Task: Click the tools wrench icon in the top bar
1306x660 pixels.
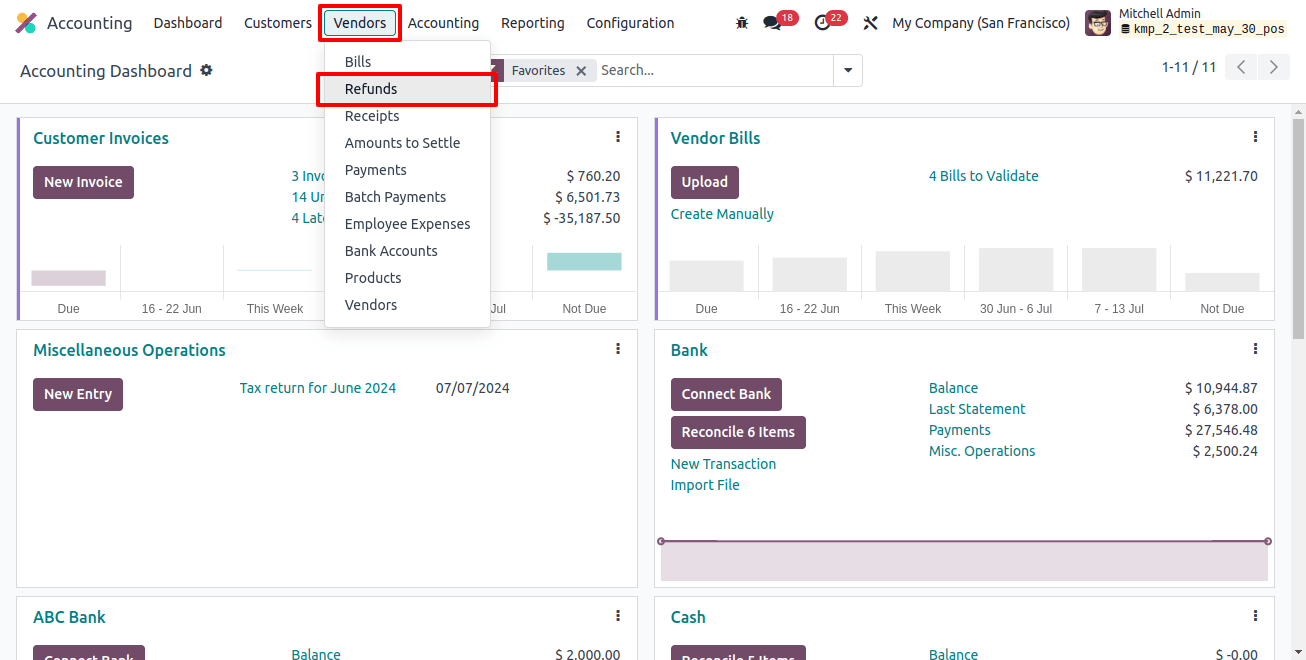Action: (x=870, y=23)
